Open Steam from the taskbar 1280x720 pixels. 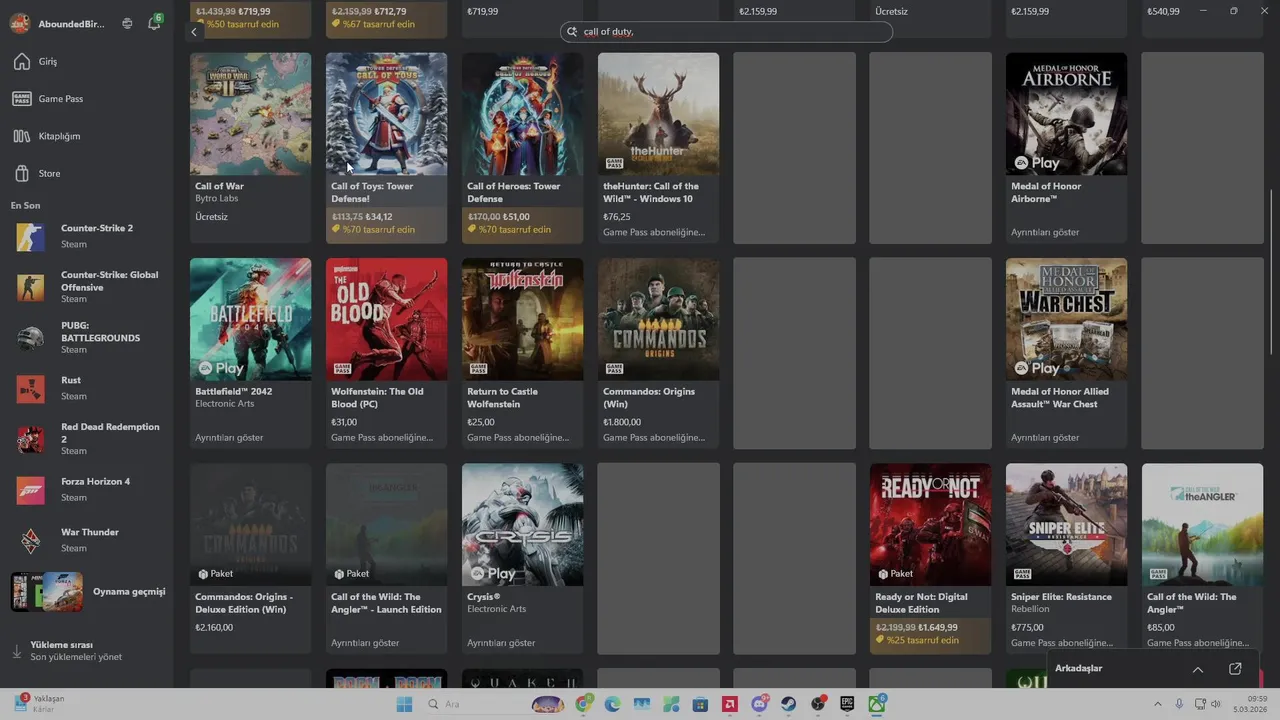[x=789, y=704]
